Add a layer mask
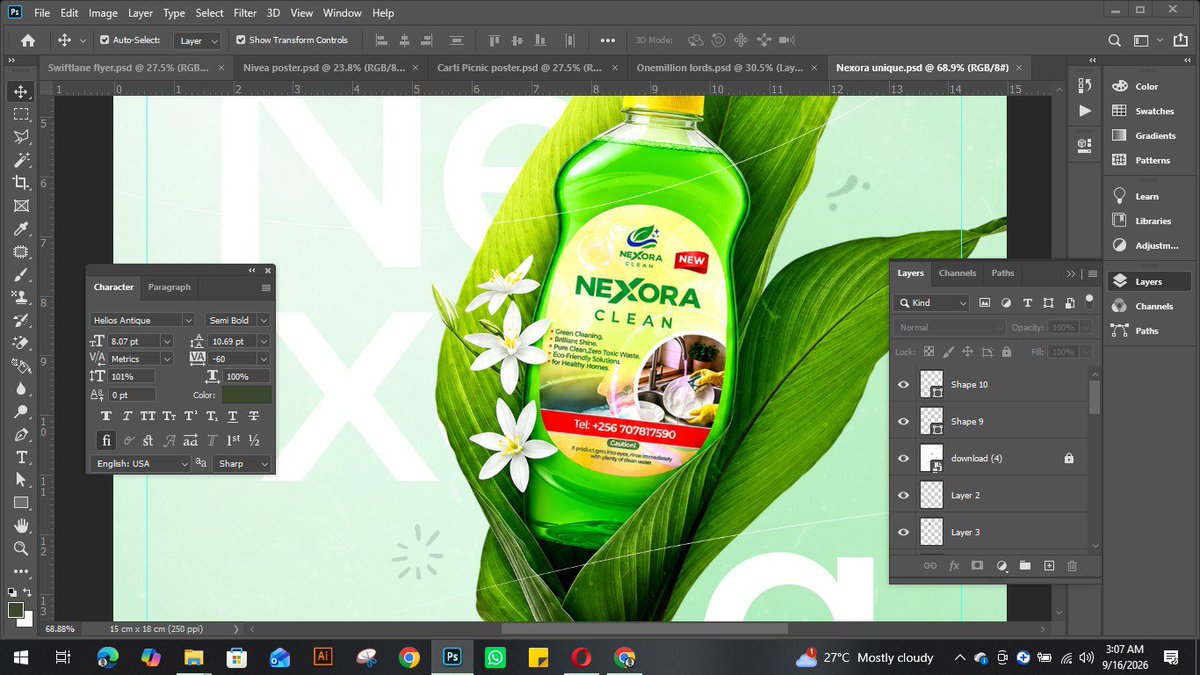Screen dimensions: 1200x675 pos(978,565)
